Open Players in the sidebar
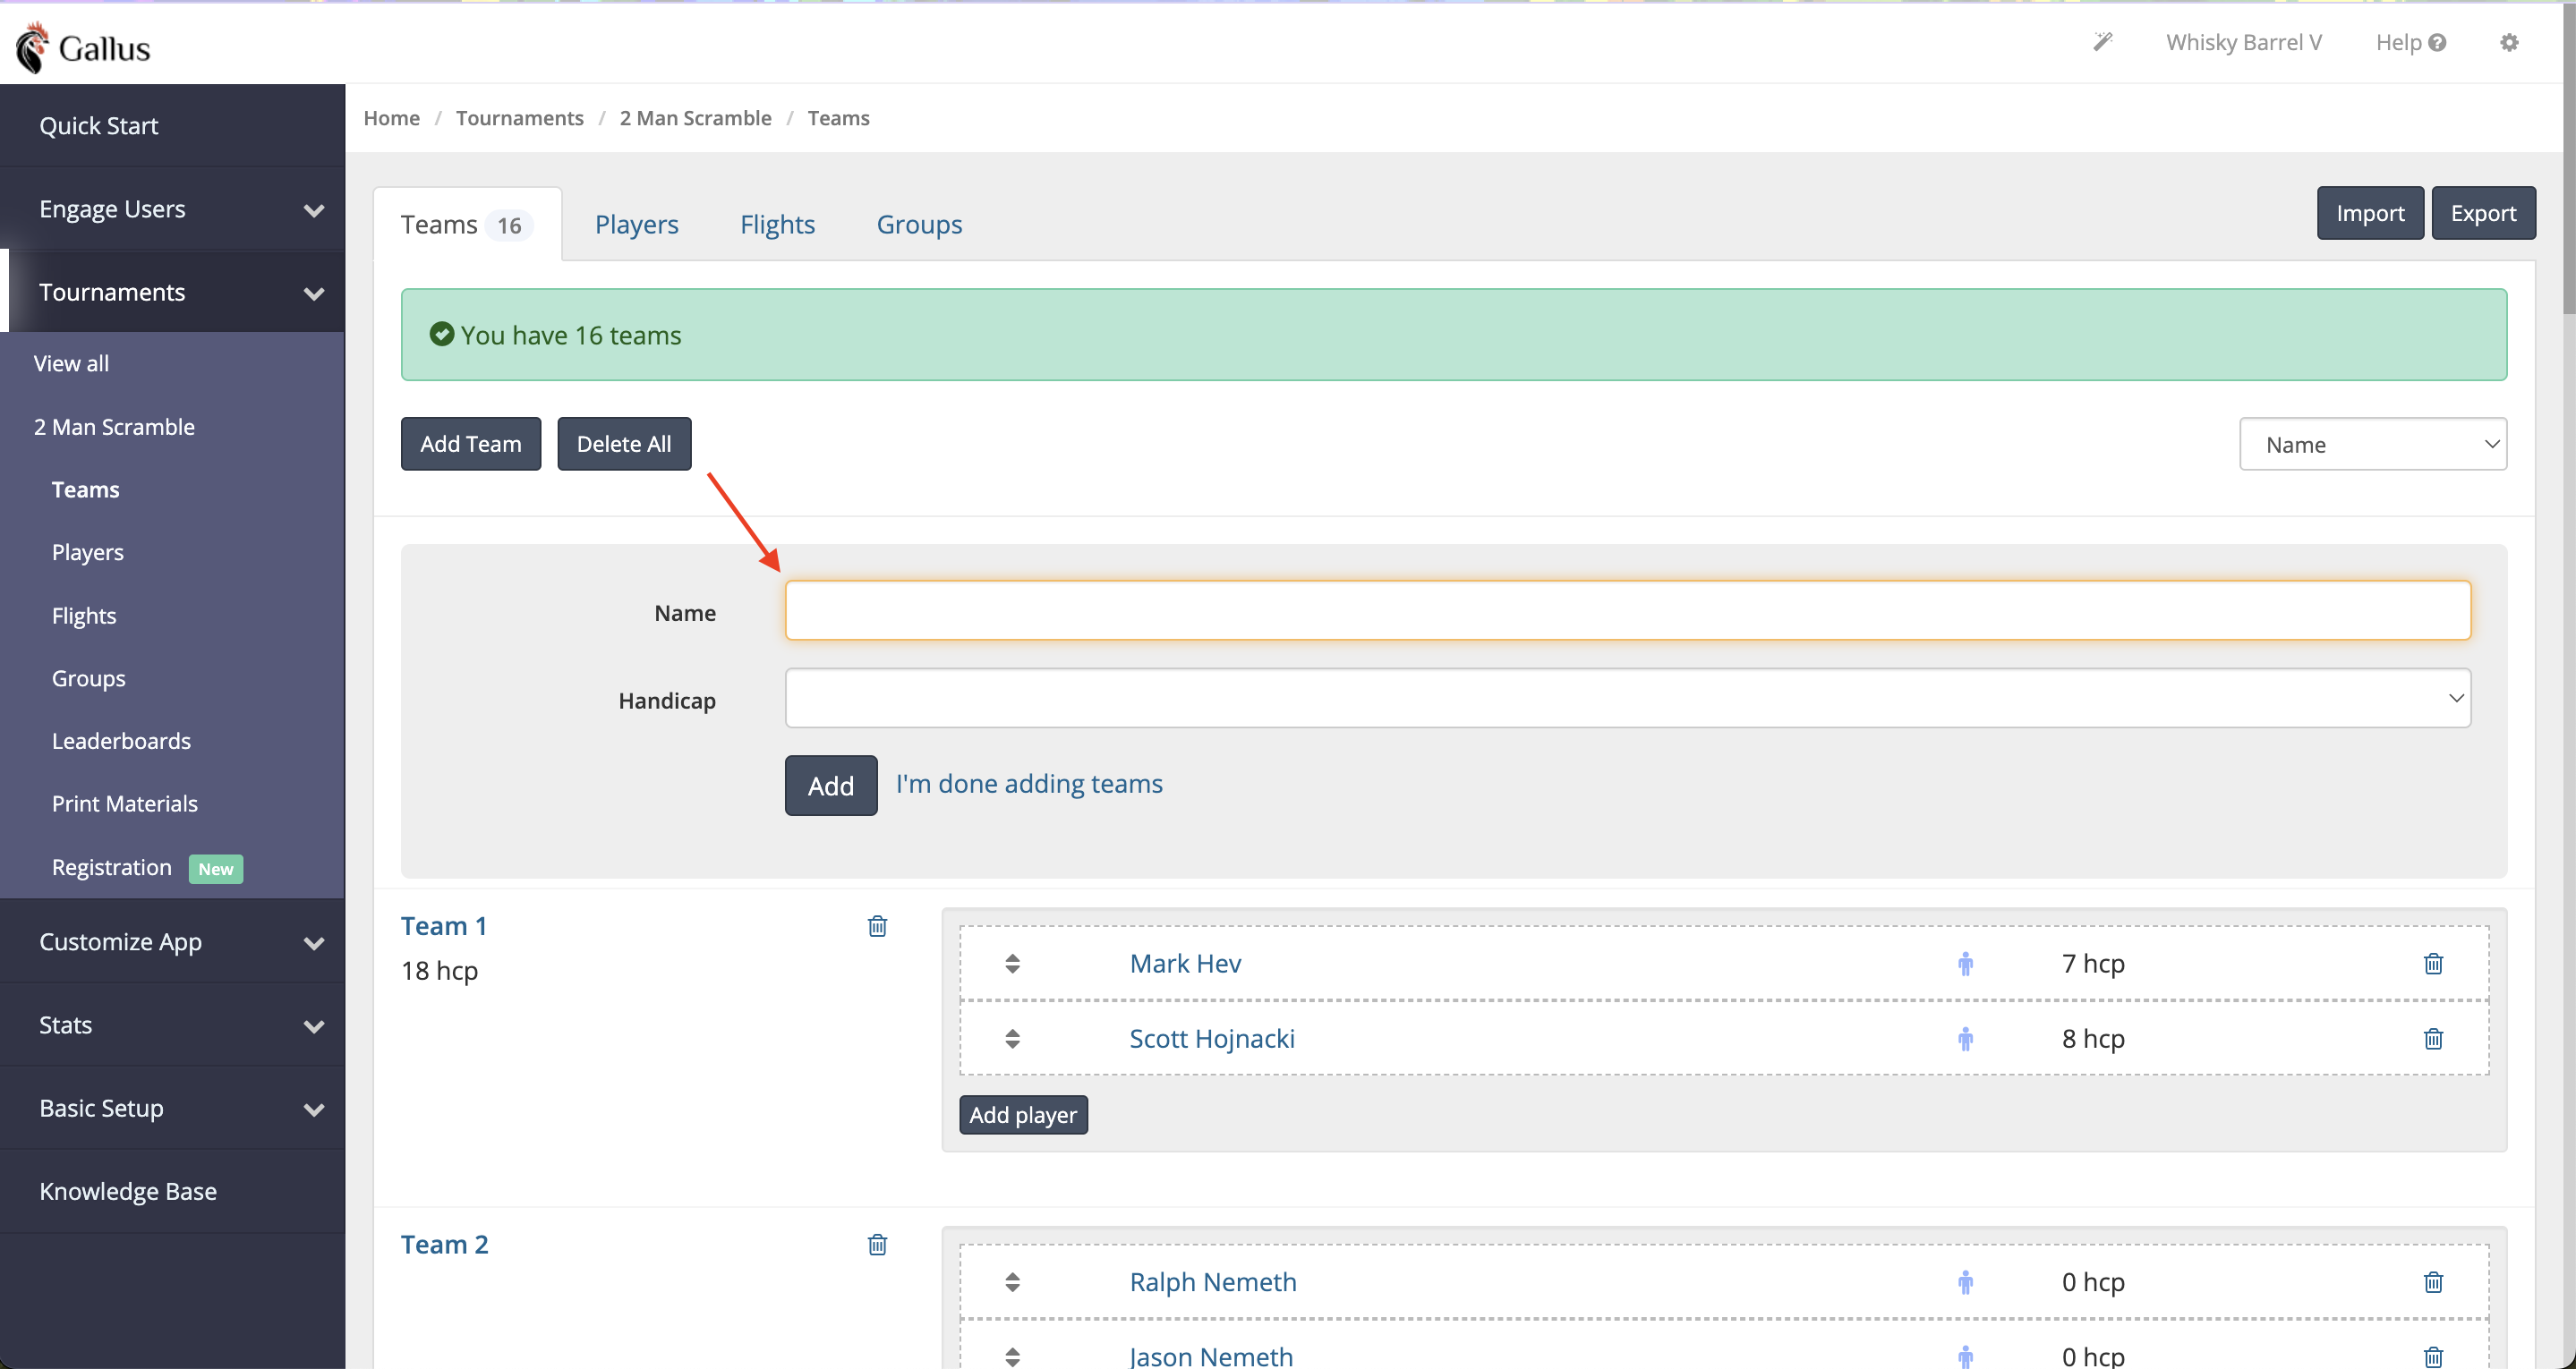Viewport: 2576px width, 1369px height. pos(88,552)
